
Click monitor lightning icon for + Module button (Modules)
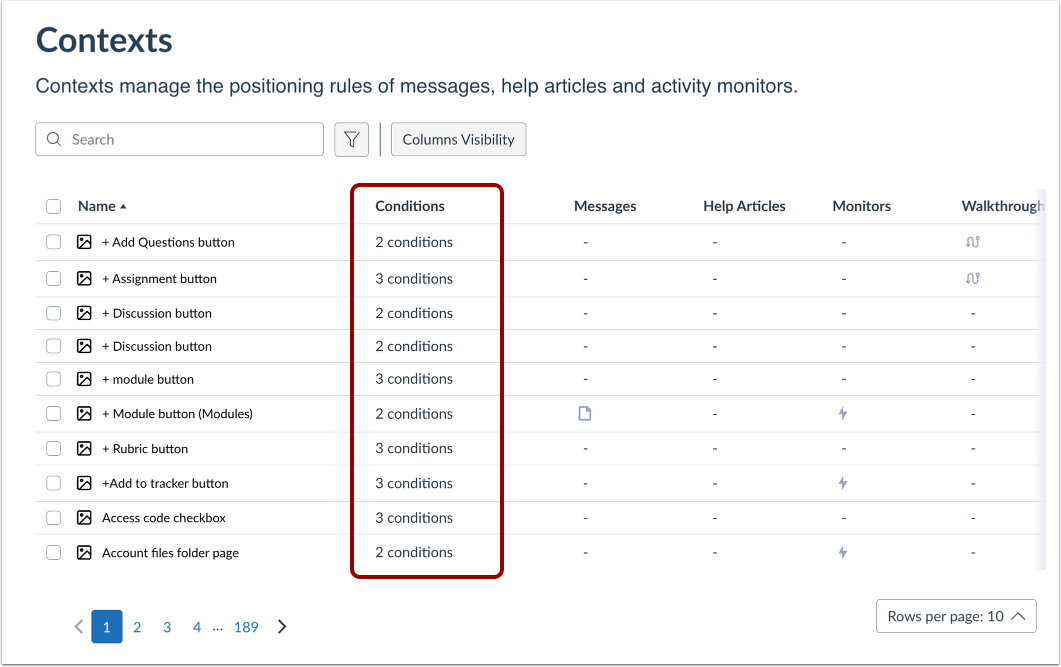843,413
